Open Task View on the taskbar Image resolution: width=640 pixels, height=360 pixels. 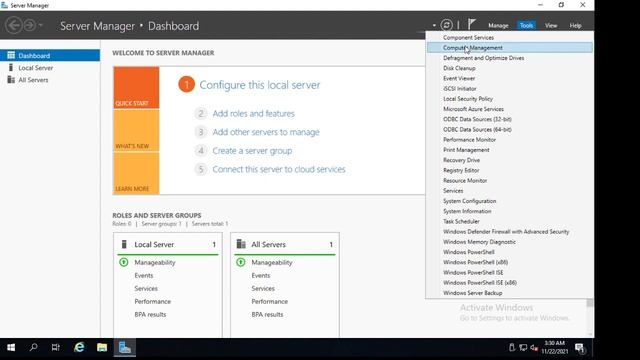56,347
